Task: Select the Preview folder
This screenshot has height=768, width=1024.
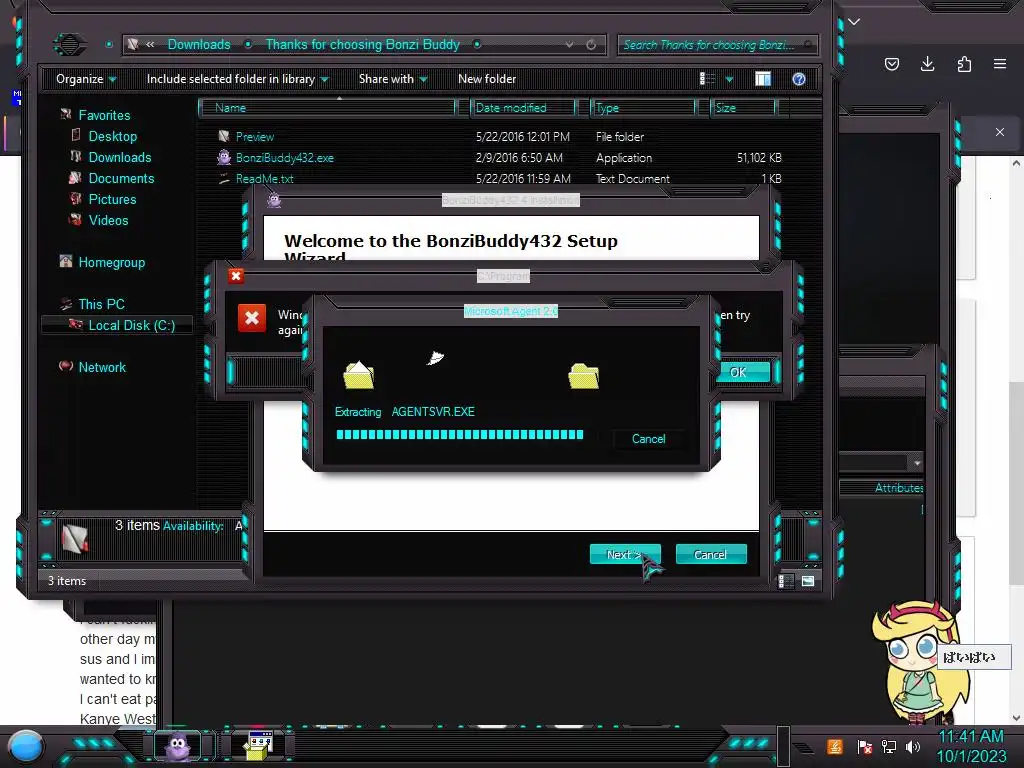Action: point(255,136)
